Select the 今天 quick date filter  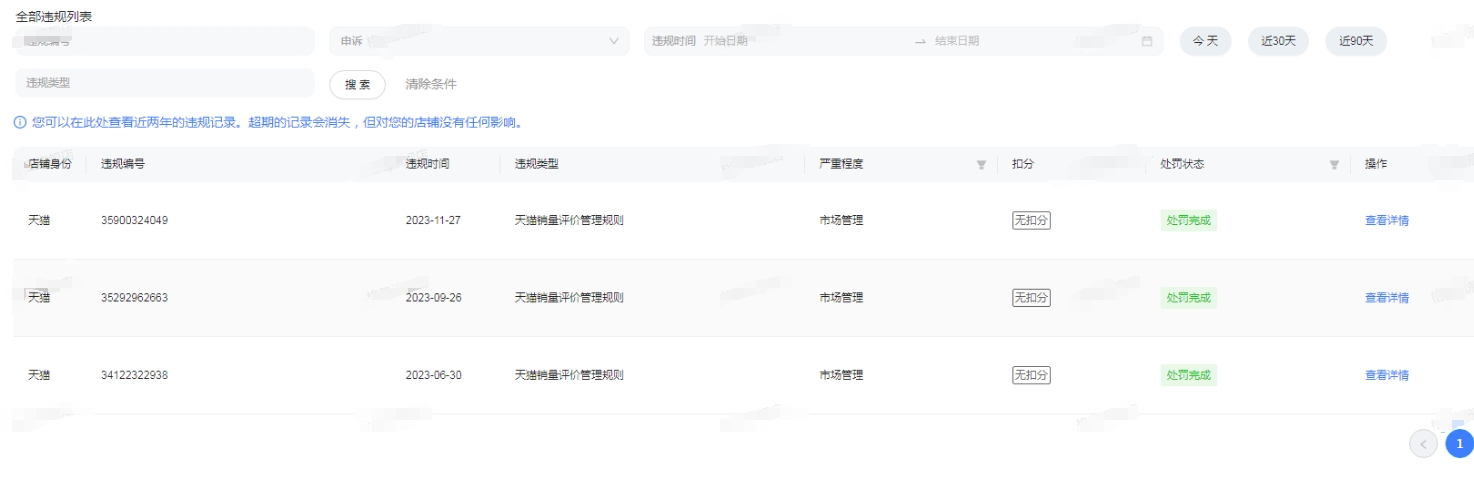pos(1206,41)
